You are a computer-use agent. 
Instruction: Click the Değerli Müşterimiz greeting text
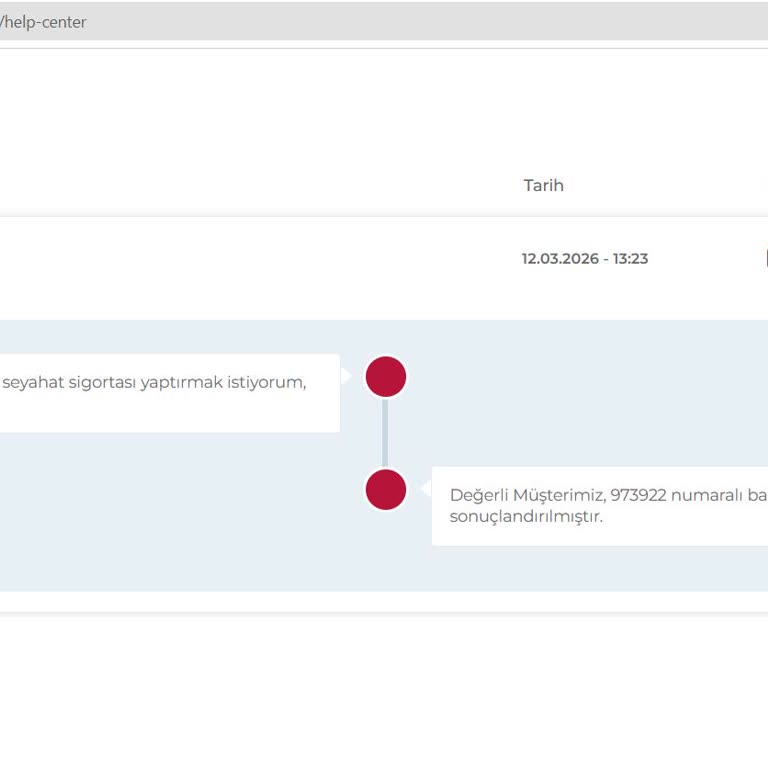[527, 495]
